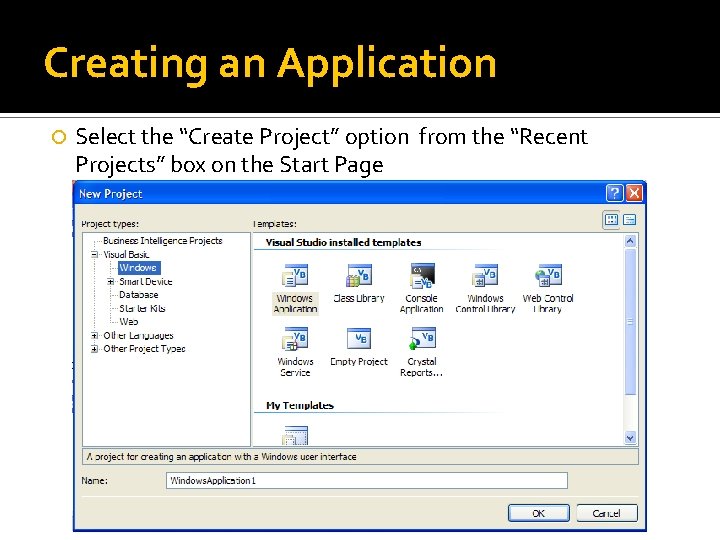Select the Windows Control Library template icon
The width and height of the screenshot is (720, 540).
[x=485, y=276]
